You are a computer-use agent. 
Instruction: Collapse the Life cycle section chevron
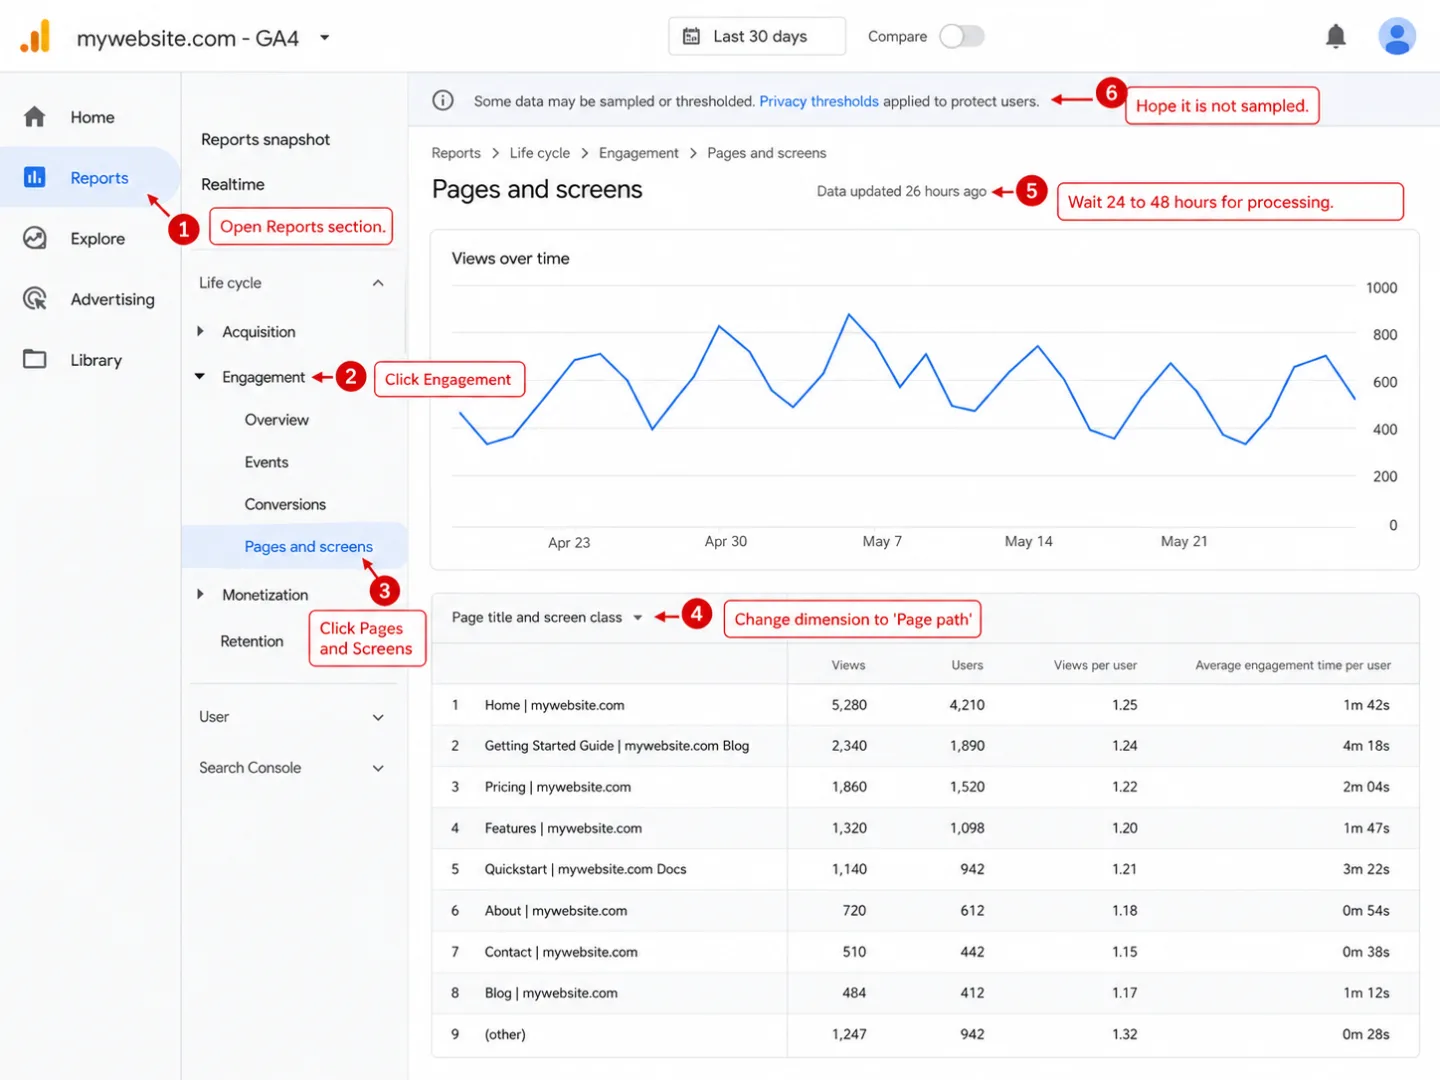378,283
